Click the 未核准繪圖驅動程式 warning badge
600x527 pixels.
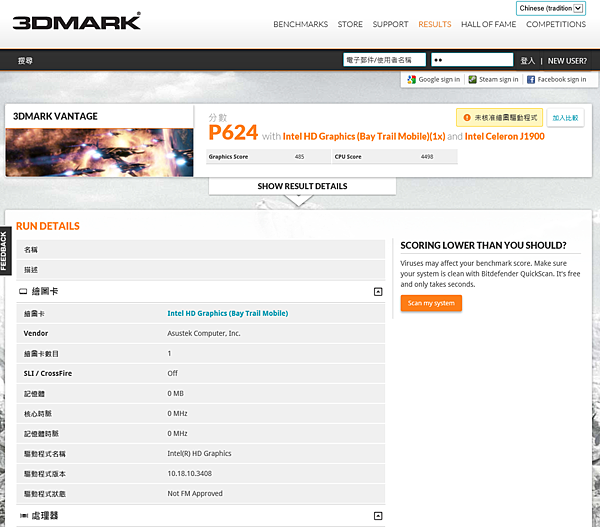tap(499, 117)
